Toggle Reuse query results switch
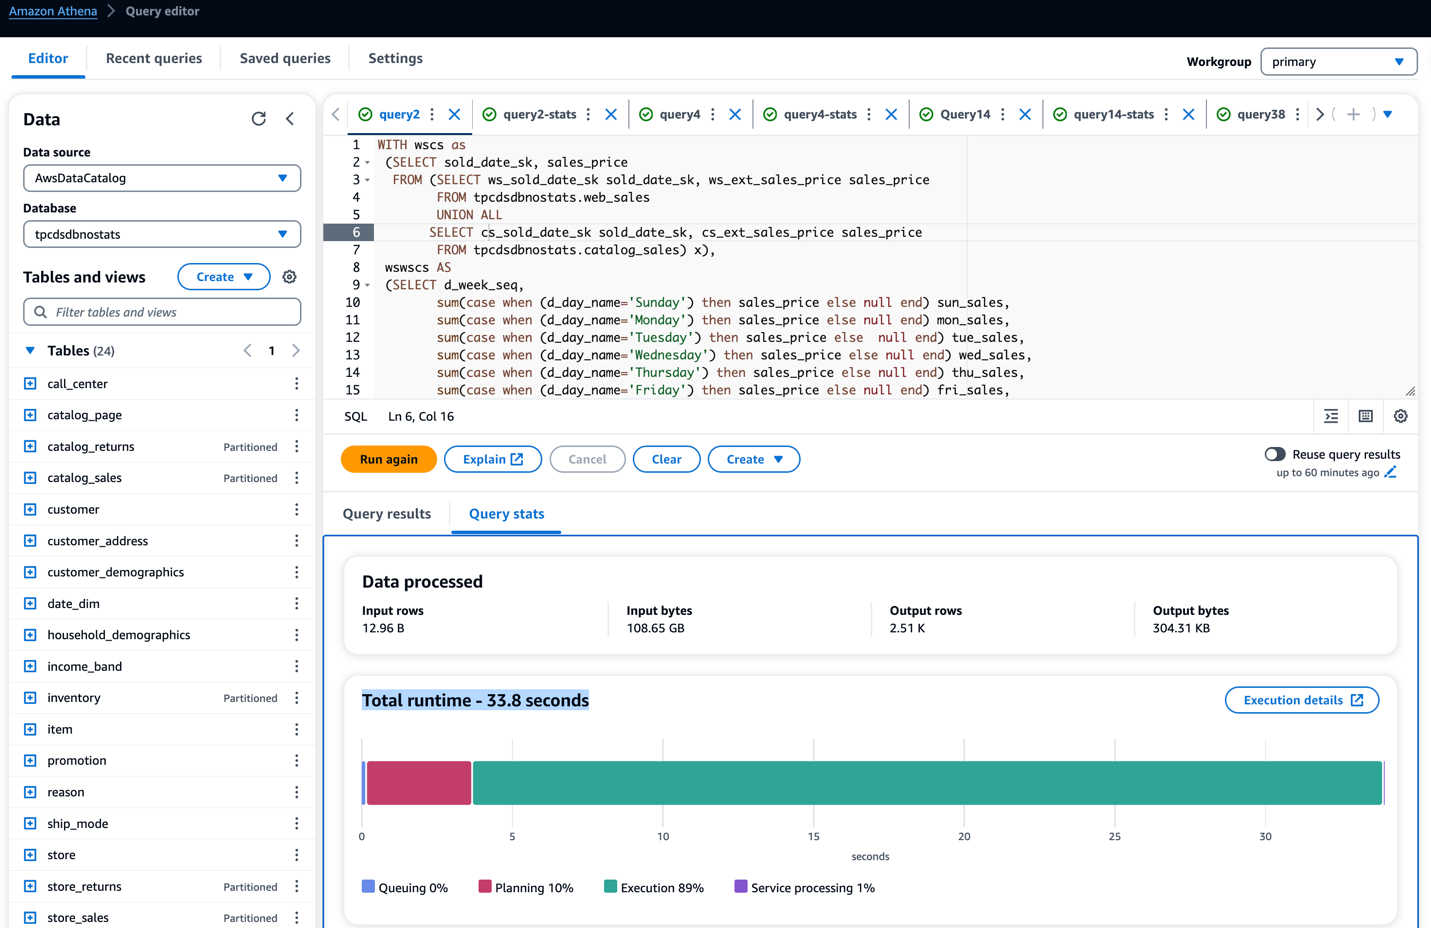This screenshot has width=1431, height=928. [1274, 454]
